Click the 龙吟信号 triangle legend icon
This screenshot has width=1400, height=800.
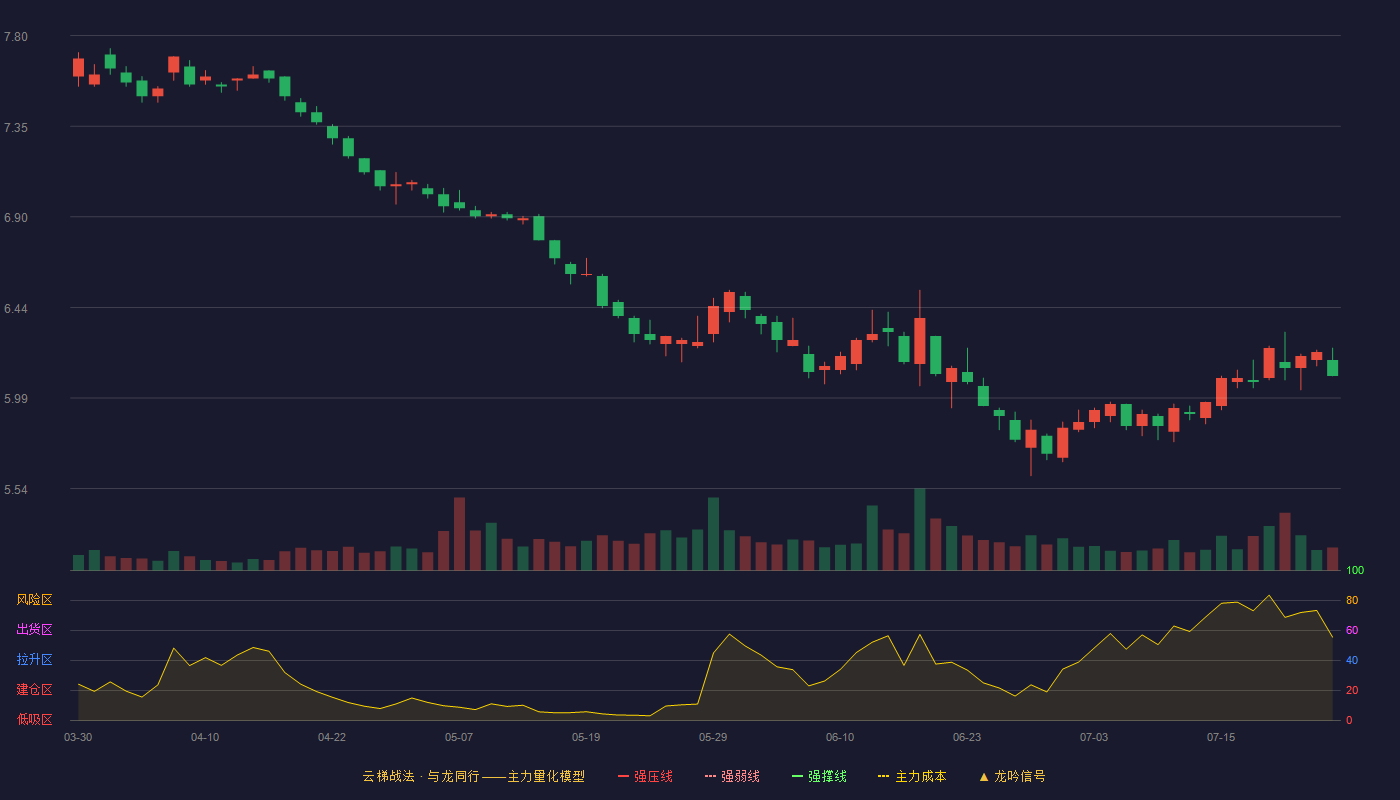(984, 776)
